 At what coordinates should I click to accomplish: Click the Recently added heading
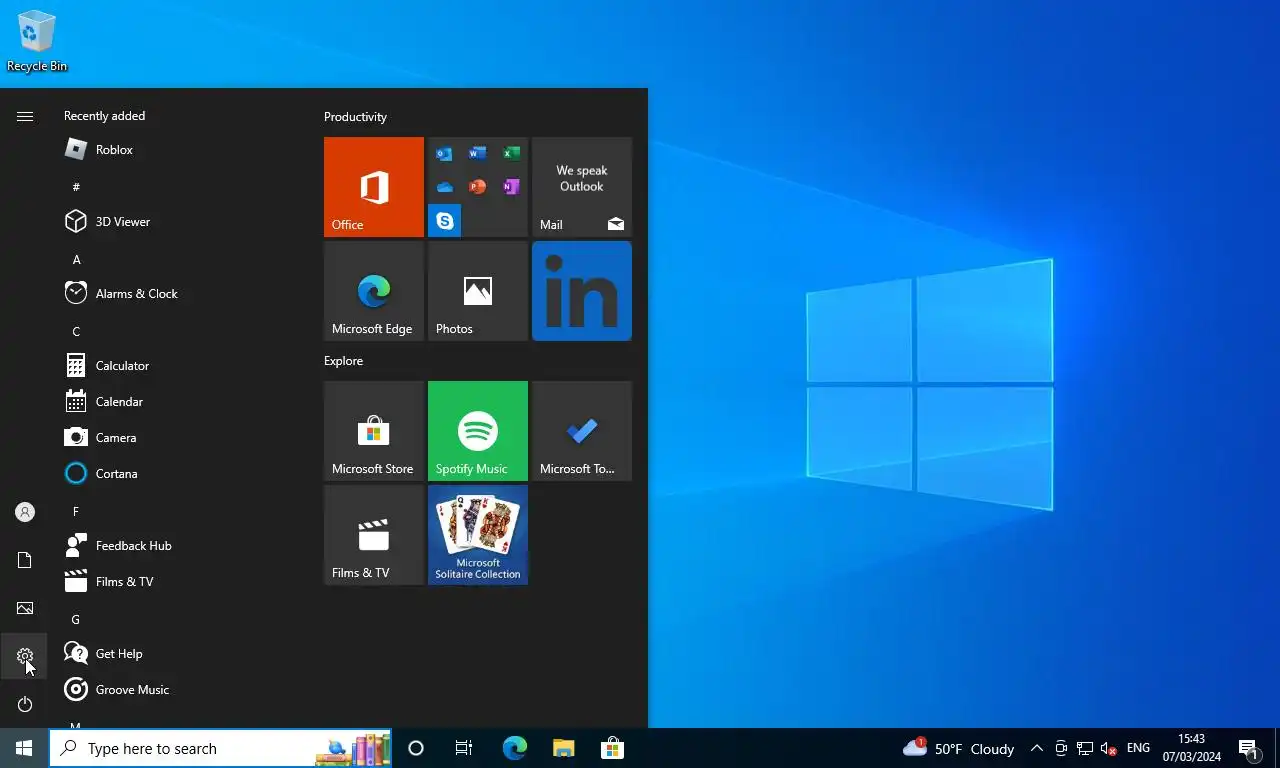[104, 116]
